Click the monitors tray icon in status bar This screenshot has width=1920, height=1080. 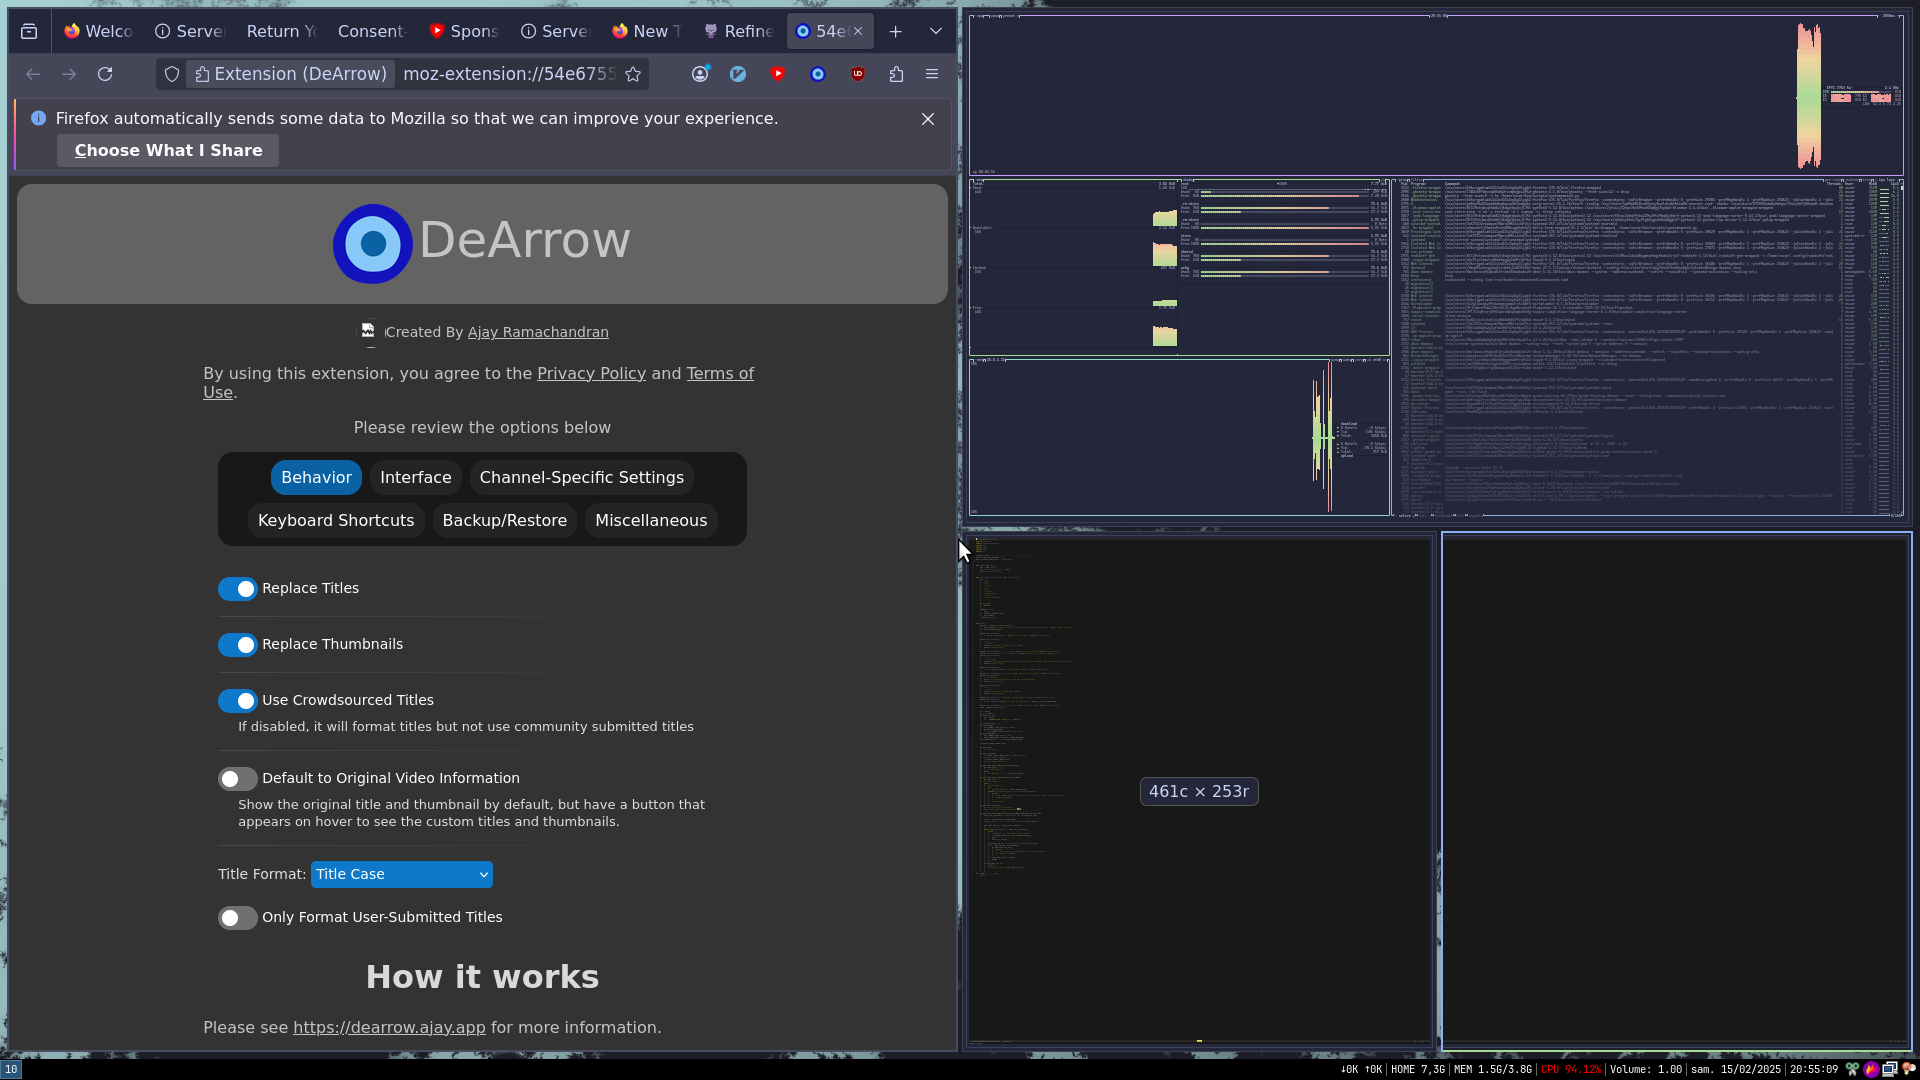click(x=1890, y=1069)
